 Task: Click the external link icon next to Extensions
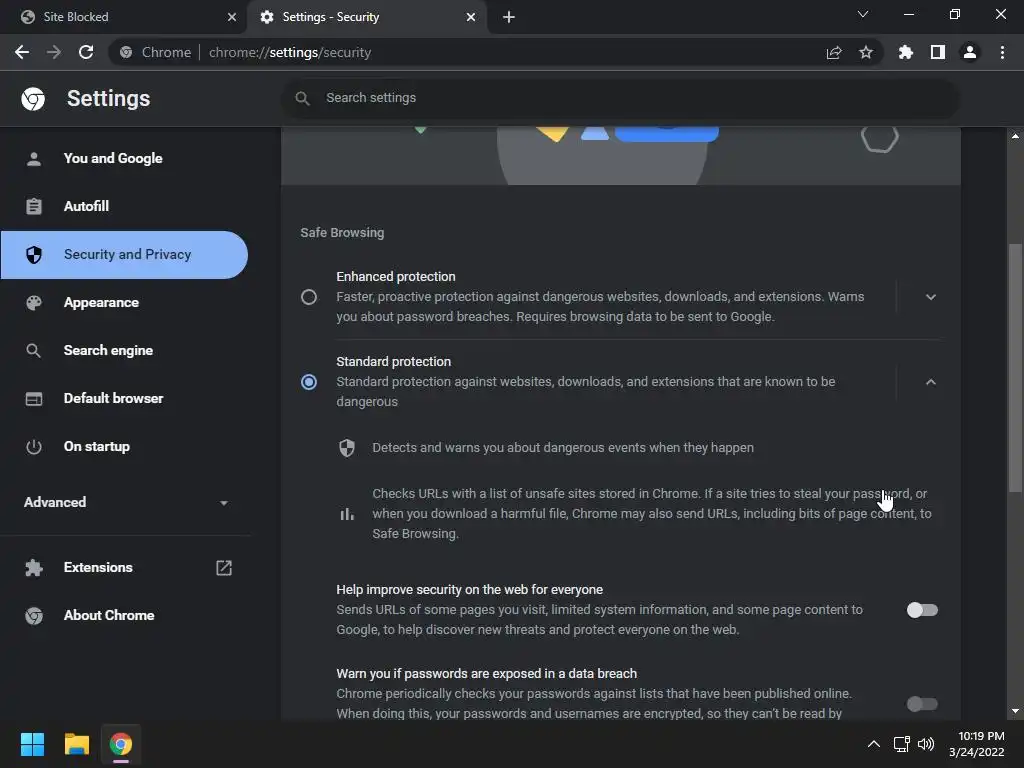[x=224, y=568]
